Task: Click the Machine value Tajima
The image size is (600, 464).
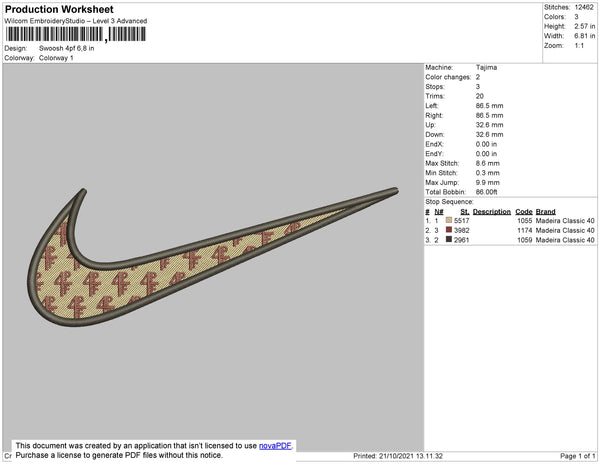Action: click(x=486, y=67)
